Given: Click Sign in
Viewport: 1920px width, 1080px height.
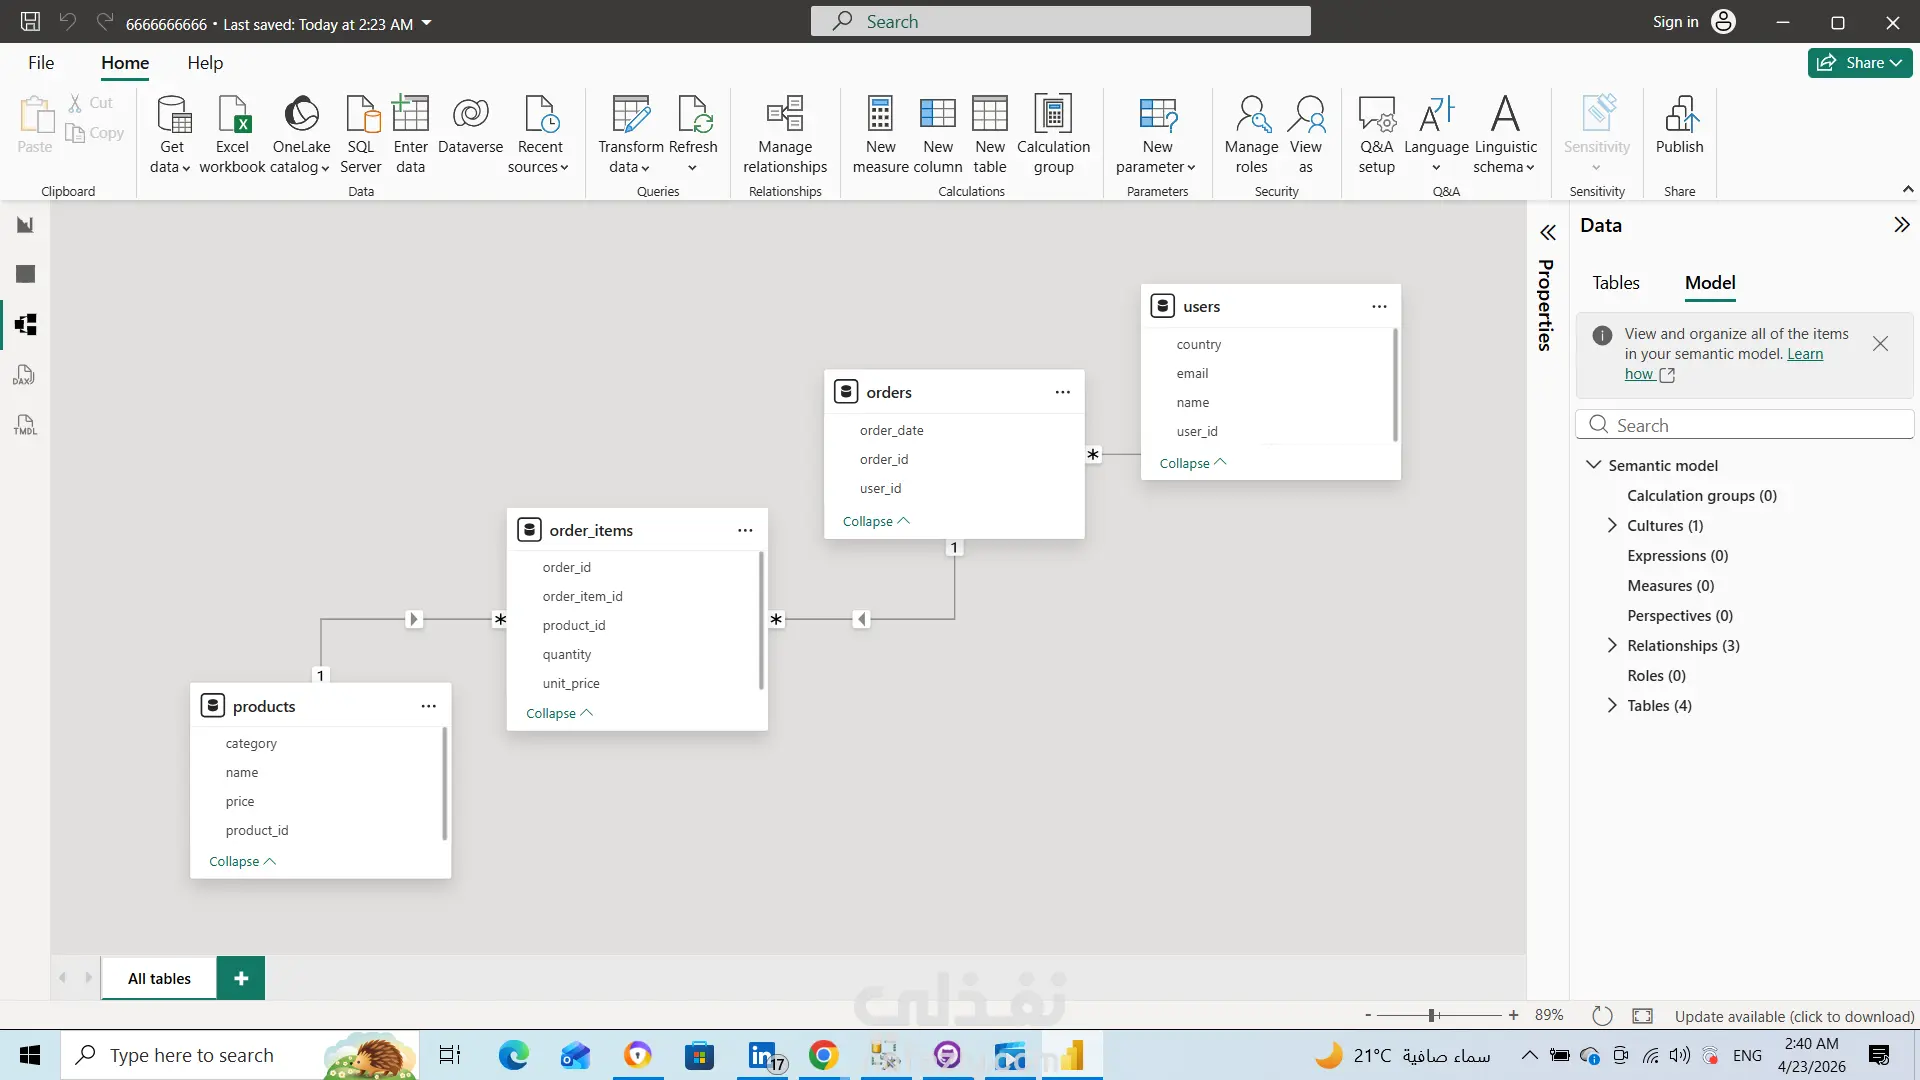Looking at the screenshot, I should (x=1694, y=22).
